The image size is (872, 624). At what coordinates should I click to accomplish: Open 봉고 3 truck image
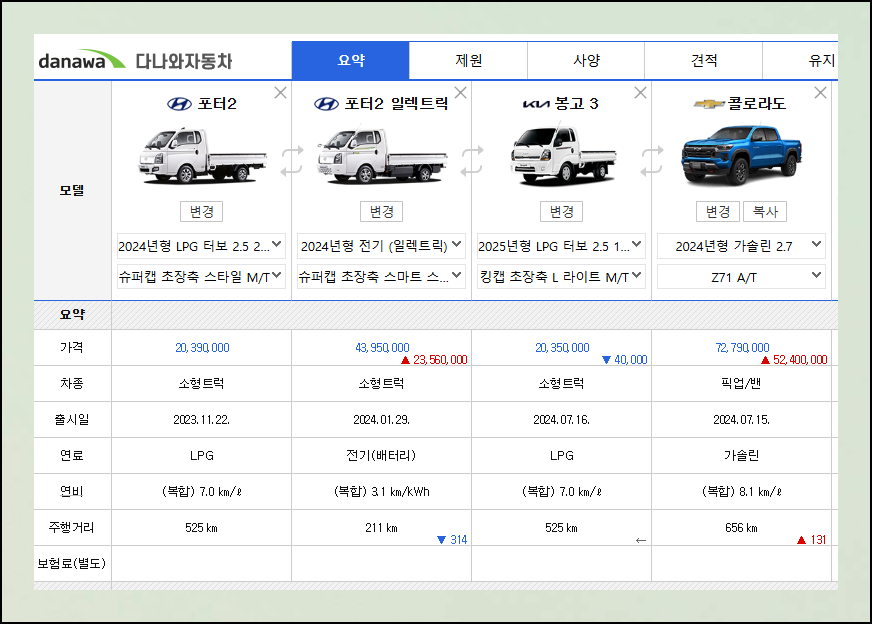point(562,156)
